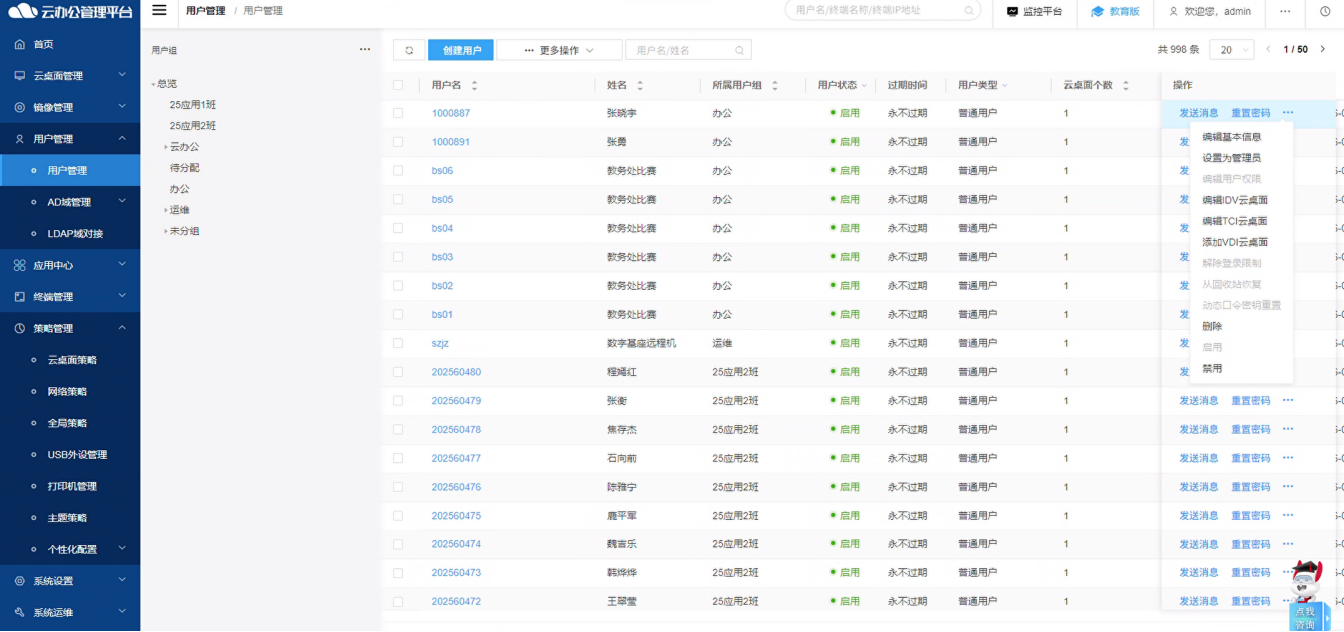Check the box for user 1000891
The height and width of the screenshot is (632, 1344).
(x=398, y=142)
